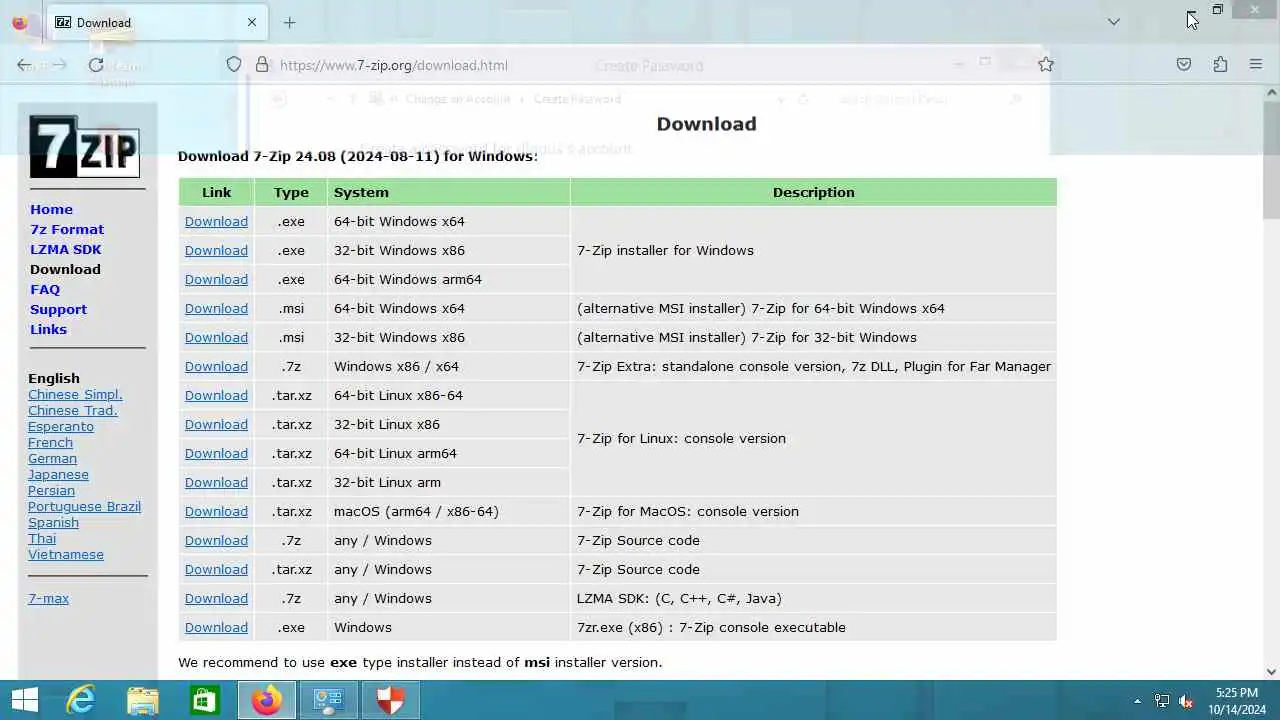This screenshot has width=1280, height=720.
Task: Click the Description column header
Action: 813,192
